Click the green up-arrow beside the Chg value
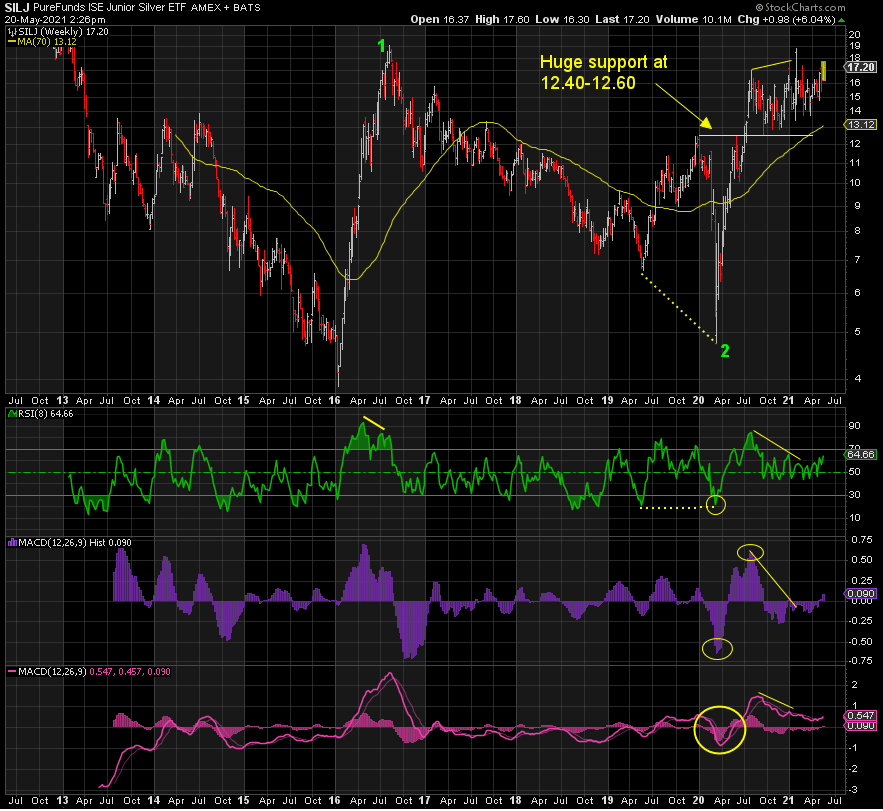883x811 pixels. (842, 20)
